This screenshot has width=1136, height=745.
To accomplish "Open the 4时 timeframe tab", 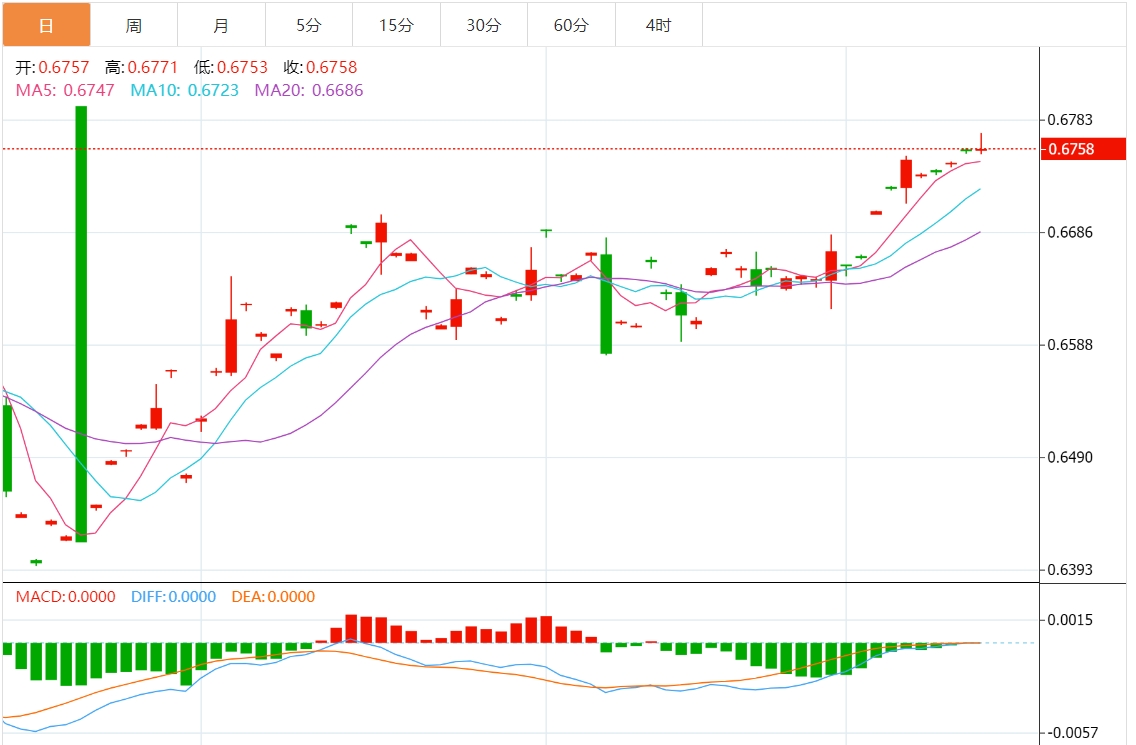I will [x=659, y=25].
